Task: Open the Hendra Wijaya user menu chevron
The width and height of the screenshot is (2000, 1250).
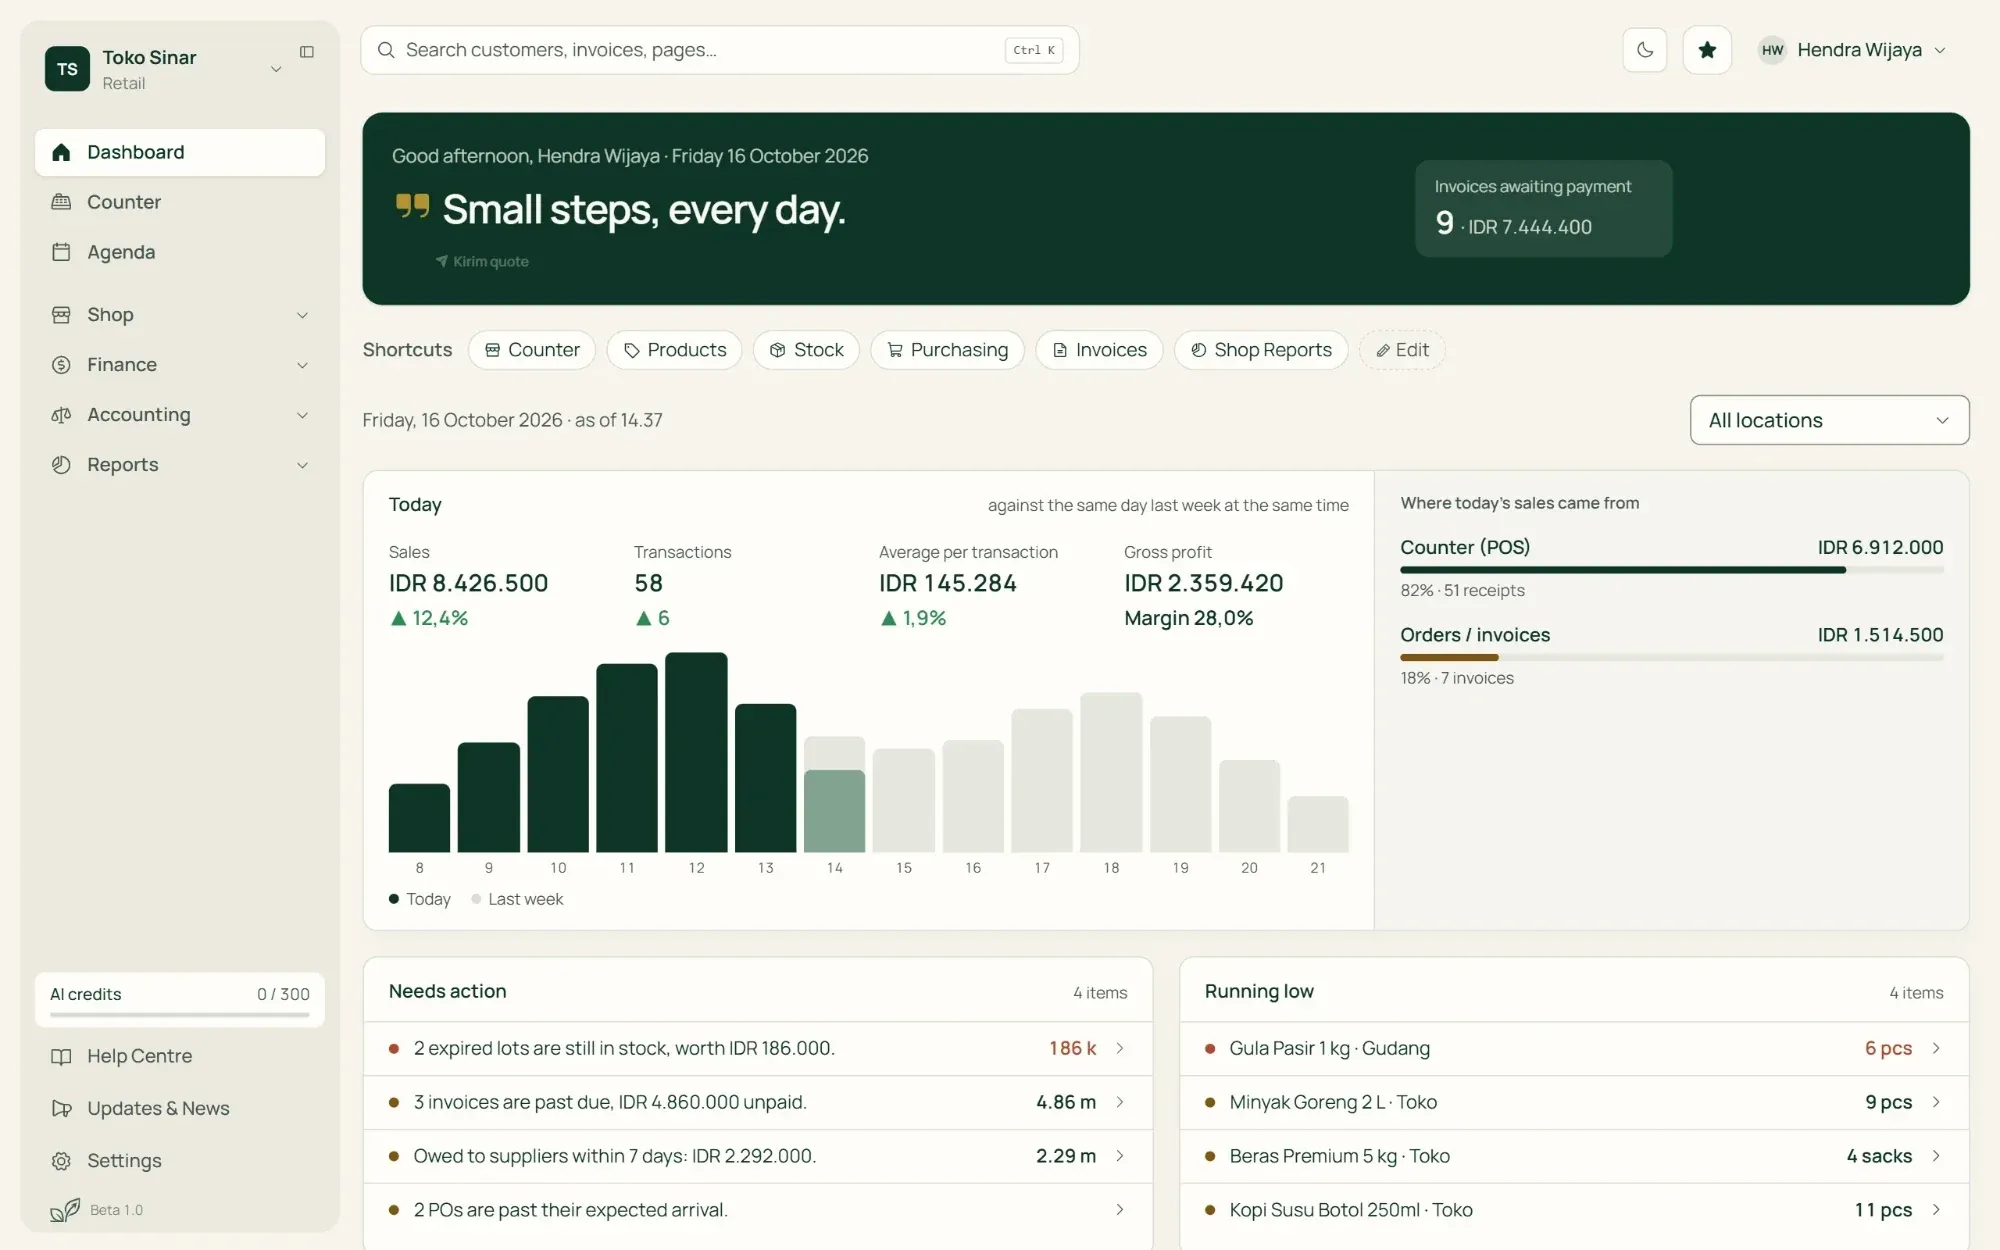Action: point(1940,50)
